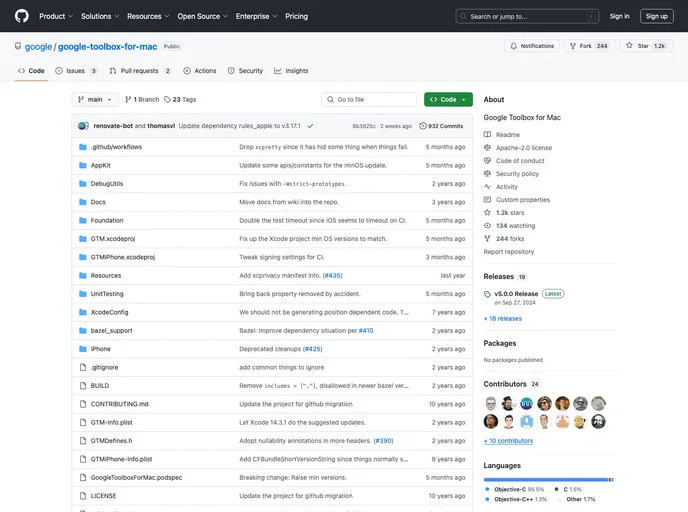Click the LICENSE file icon
688x512 pixels.
coord(82,496)
